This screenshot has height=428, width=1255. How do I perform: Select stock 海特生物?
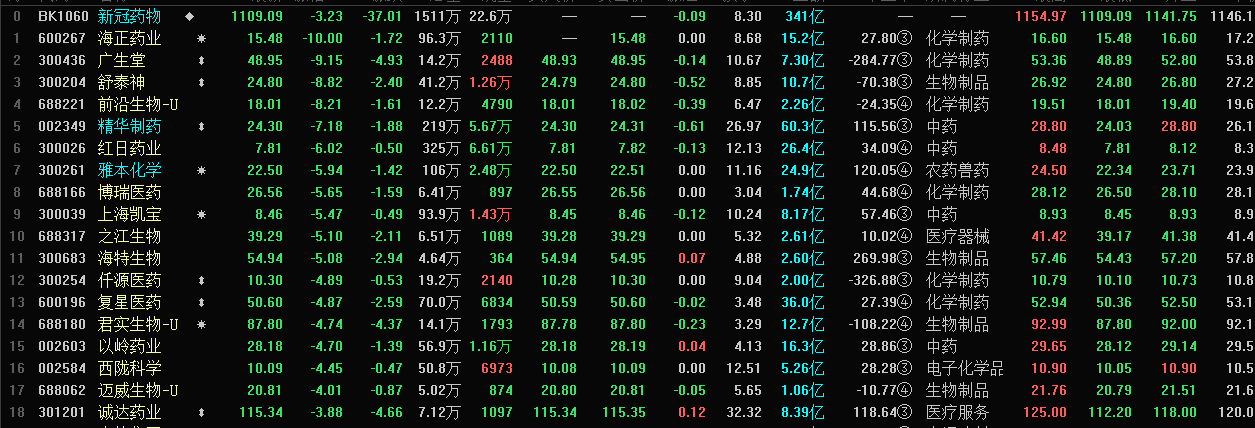(x=129, y=258)
